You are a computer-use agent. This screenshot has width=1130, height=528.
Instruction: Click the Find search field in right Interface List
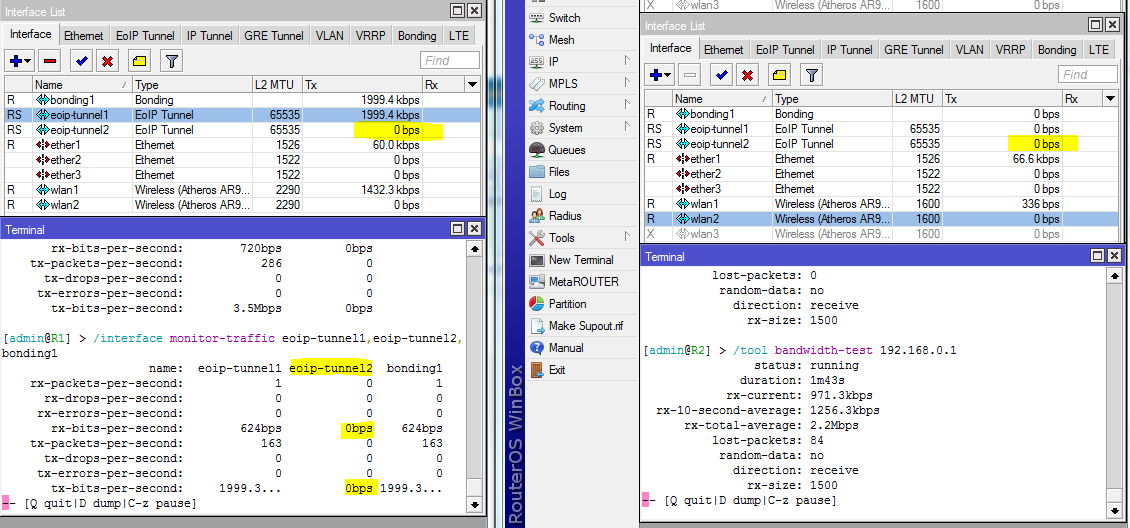(1087, 75)
